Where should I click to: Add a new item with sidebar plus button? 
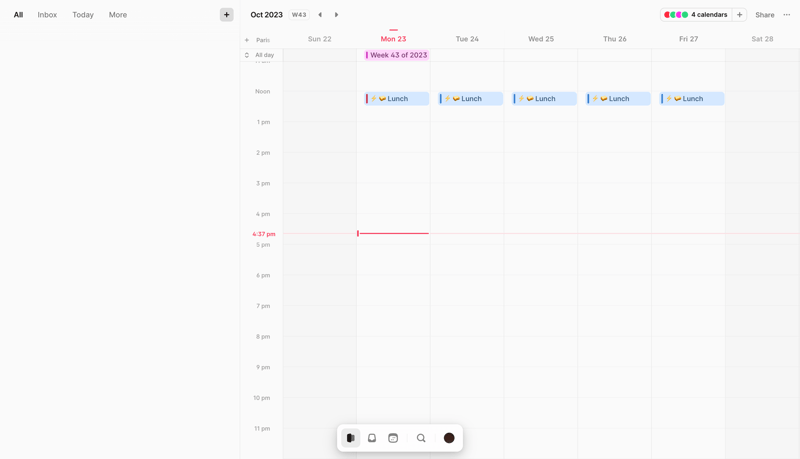point(227,15)
